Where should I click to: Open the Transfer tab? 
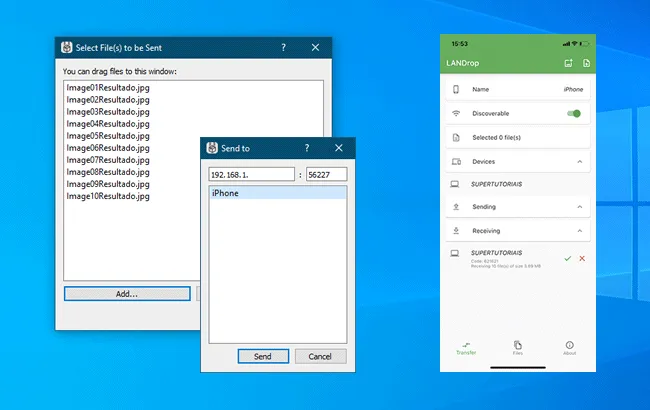coord(466,347)
